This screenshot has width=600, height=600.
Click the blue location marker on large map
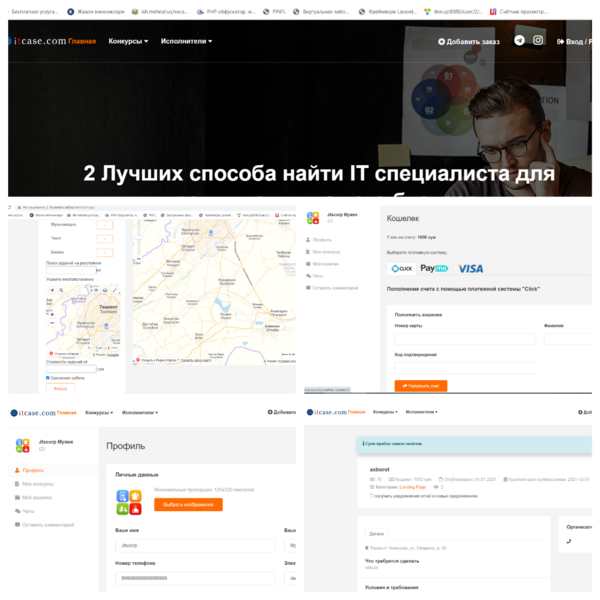click(211, 232)
